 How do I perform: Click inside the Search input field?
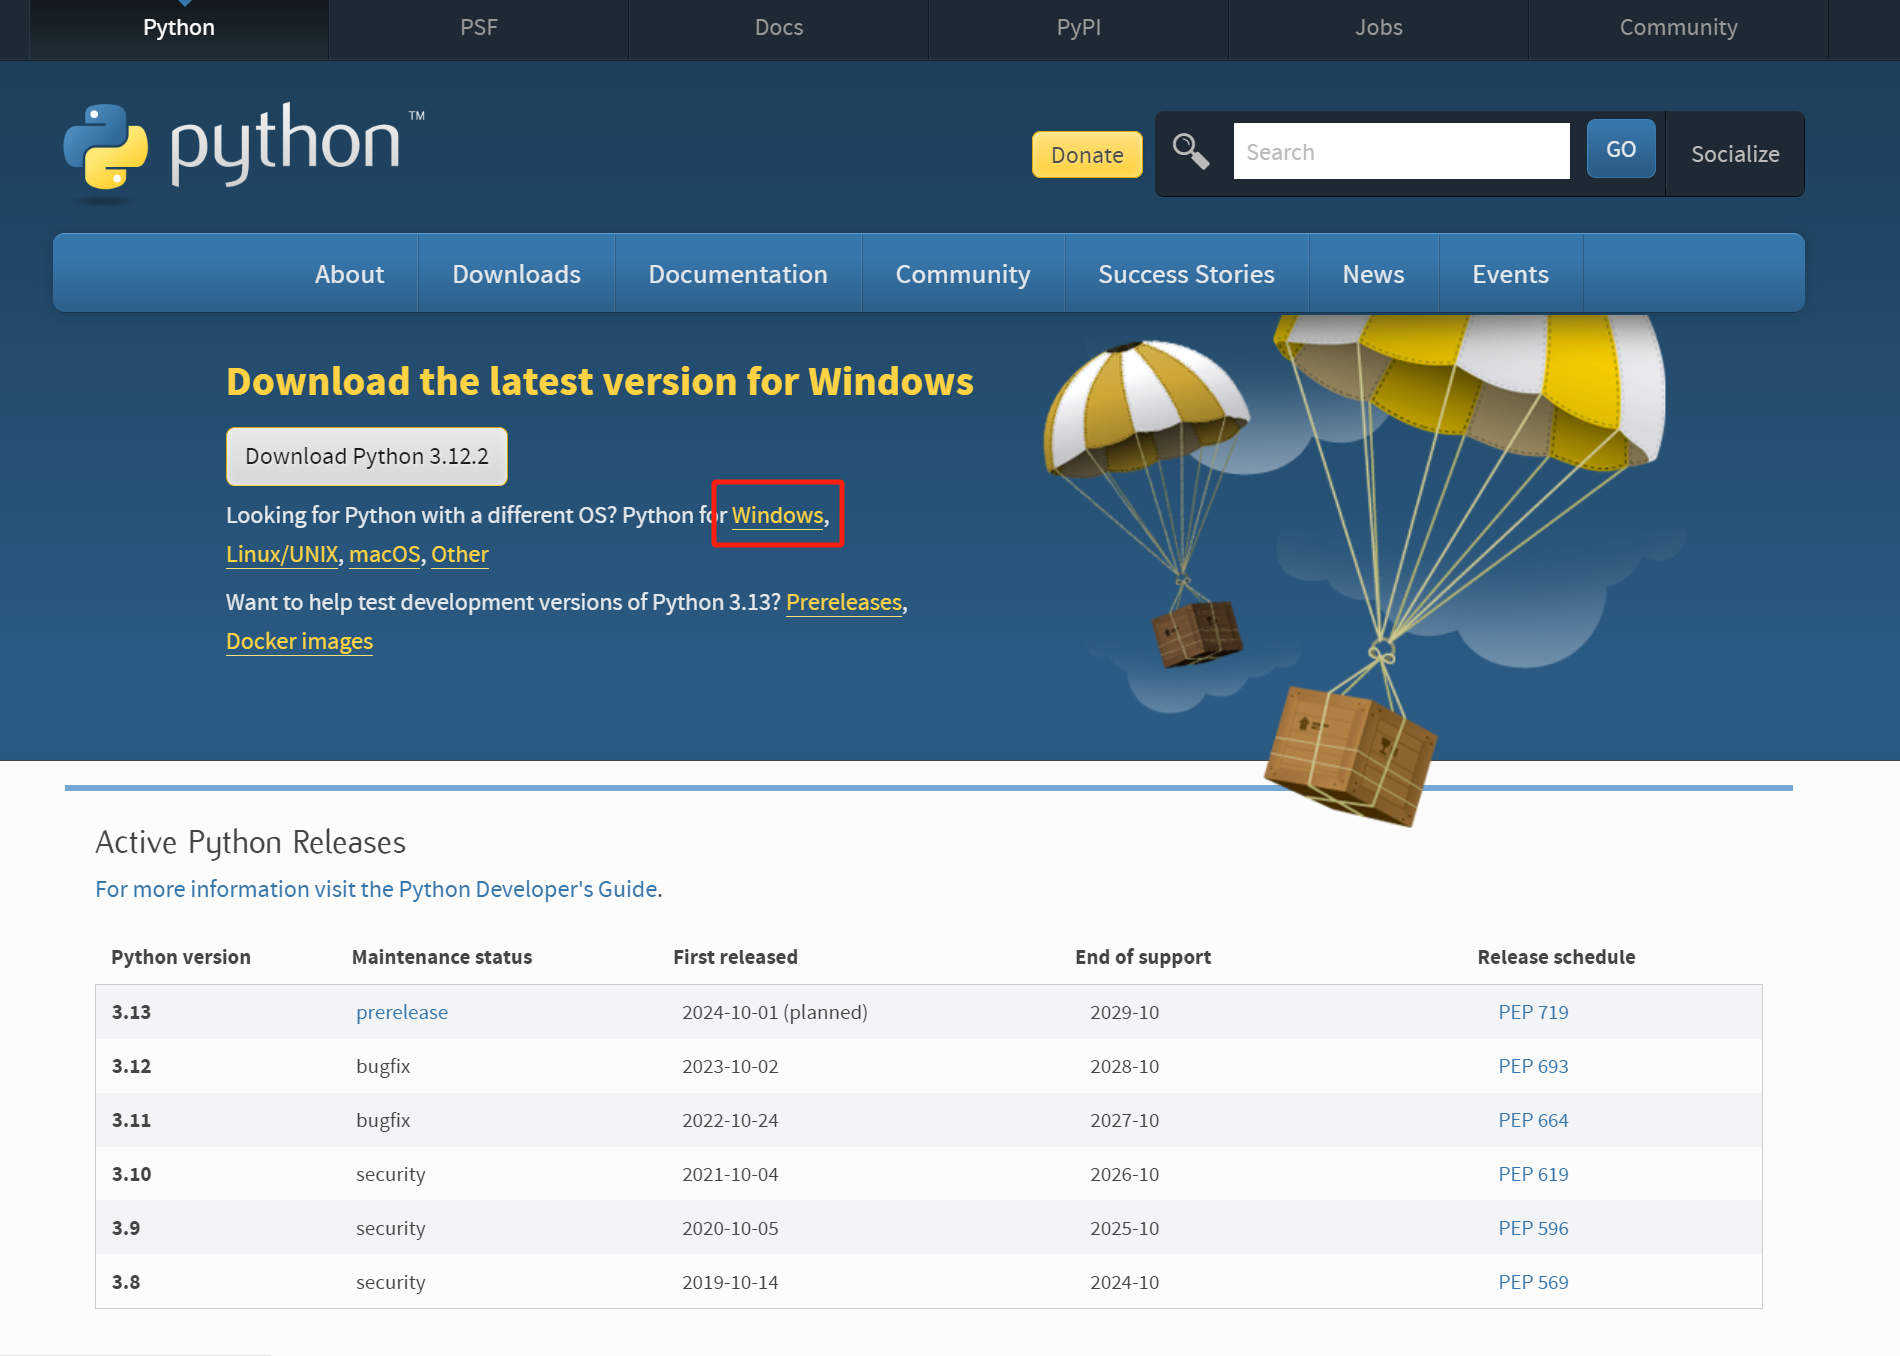(x=1400, y=152)
